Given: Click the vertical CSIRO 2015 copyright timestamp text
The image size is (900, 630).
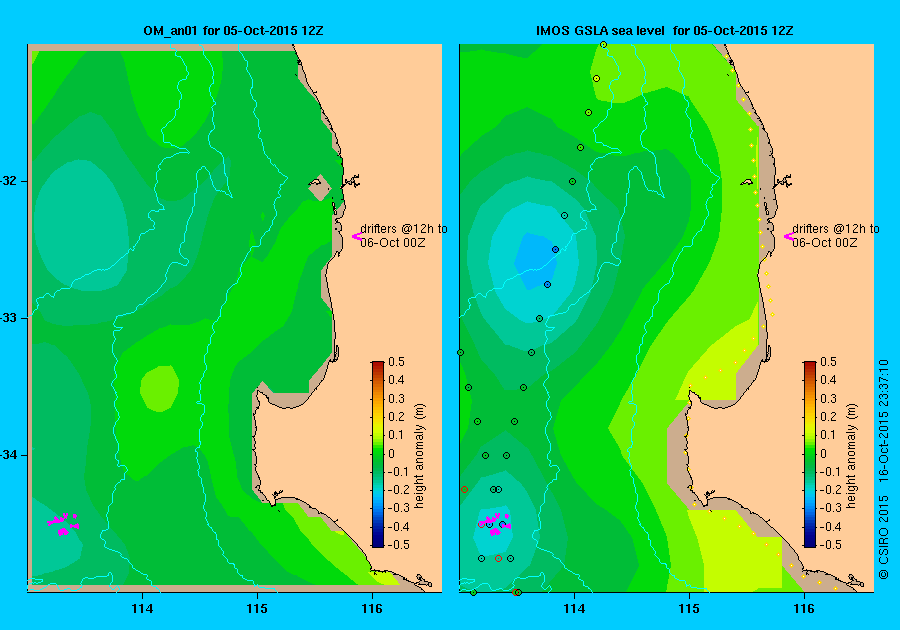Looking at the screenshot, I should [883, 469].
